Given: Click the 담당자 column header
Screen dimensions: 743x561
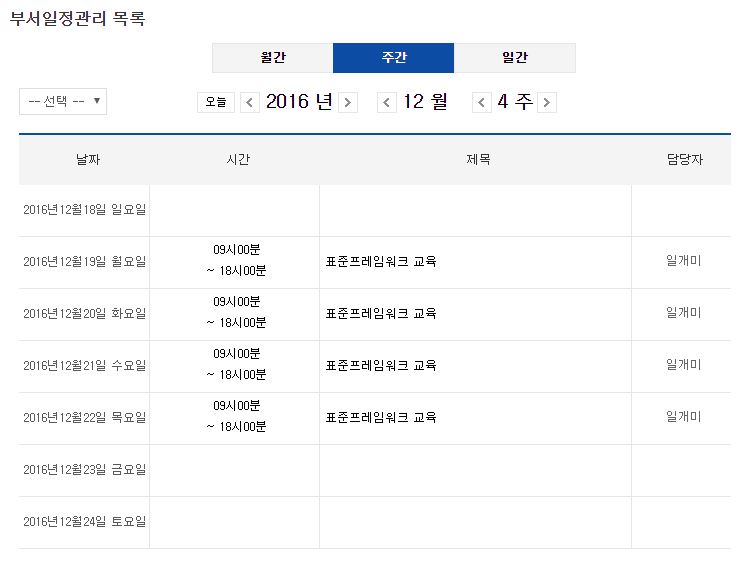Looking at the screenshot, I should 684,160.
